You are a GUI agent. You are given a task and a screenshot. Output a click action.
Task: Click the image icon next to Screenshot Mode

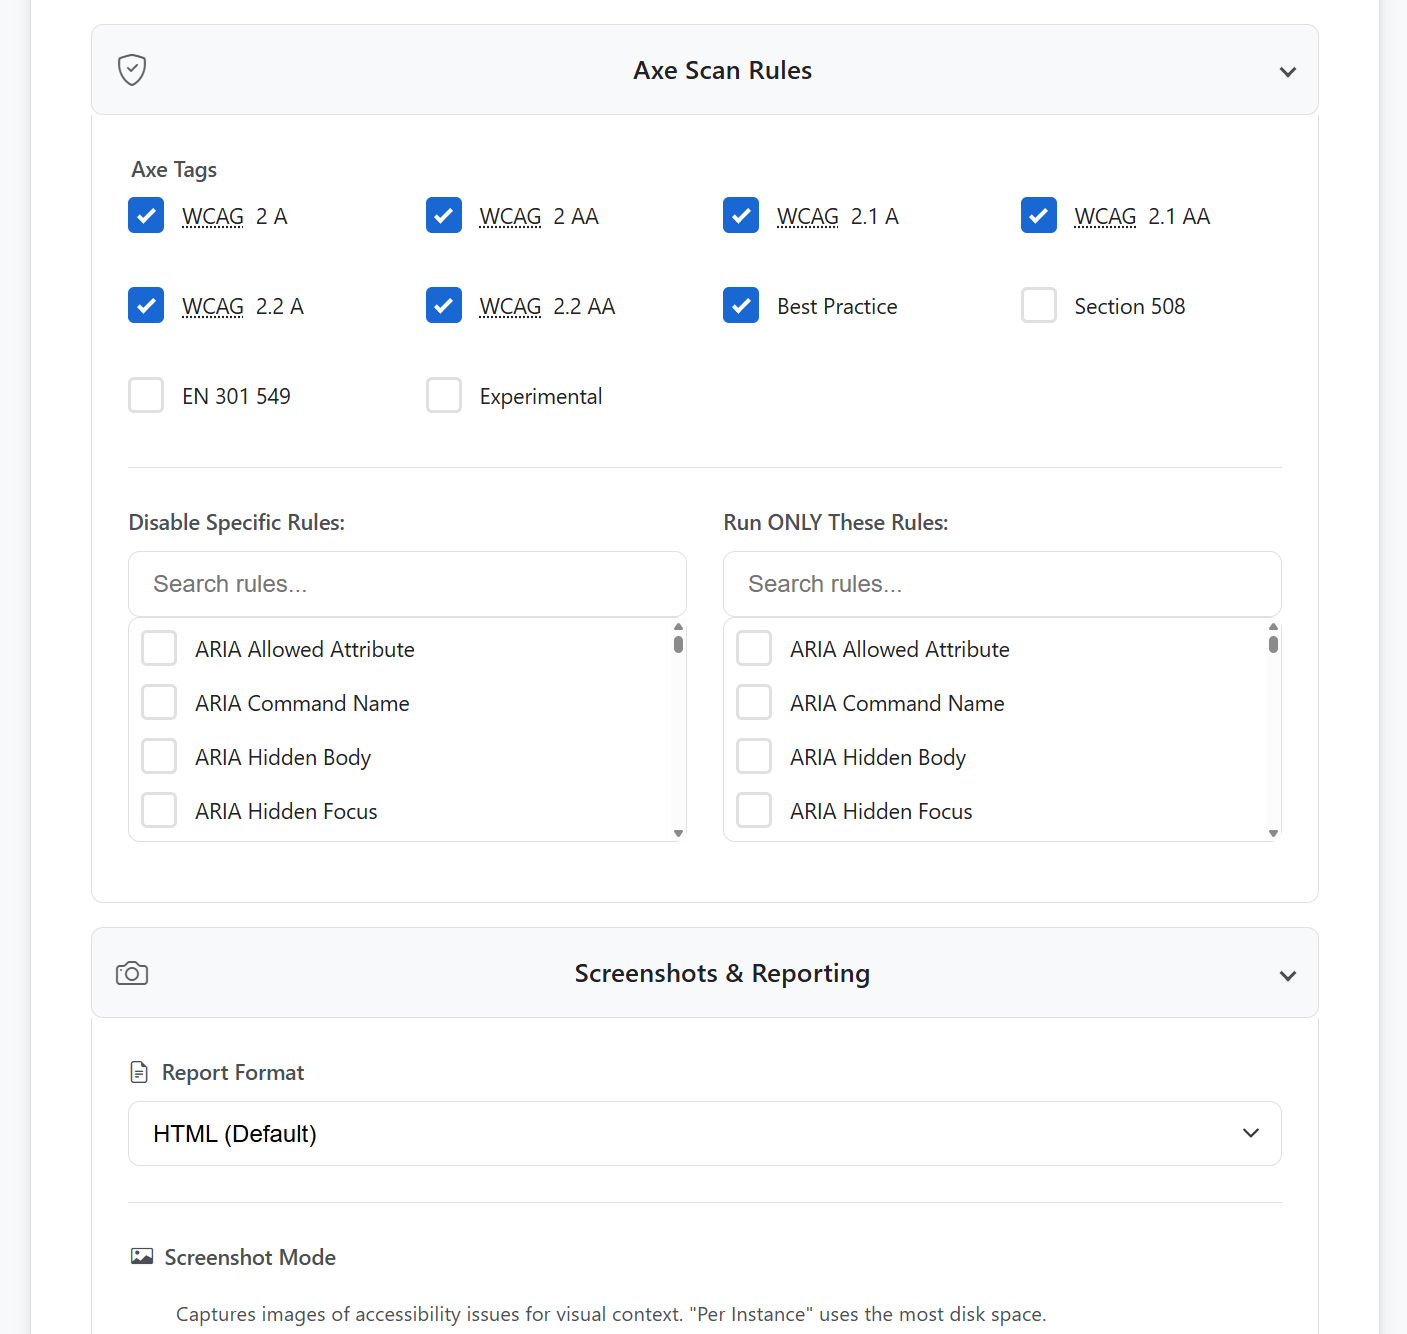[142, 1257]
